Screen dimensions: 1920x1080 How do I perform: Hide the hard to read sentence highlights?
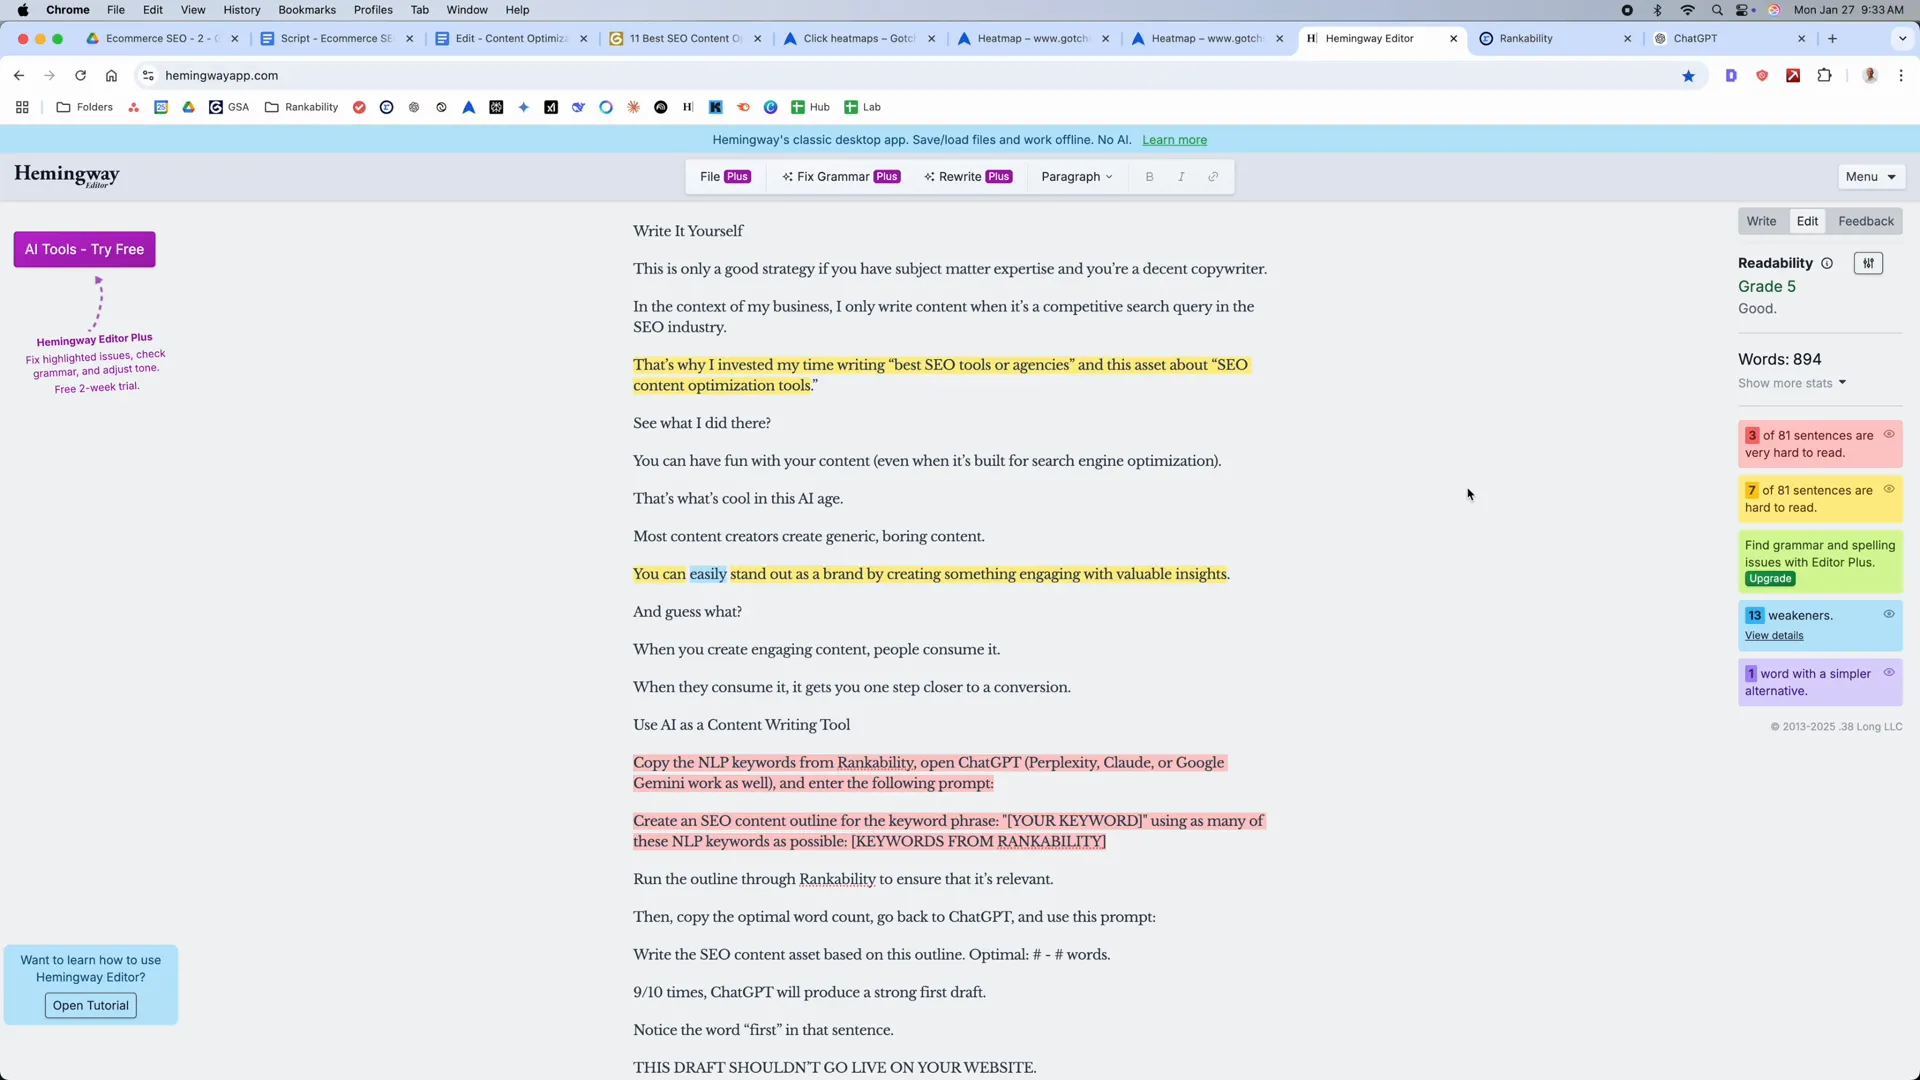1890,489
